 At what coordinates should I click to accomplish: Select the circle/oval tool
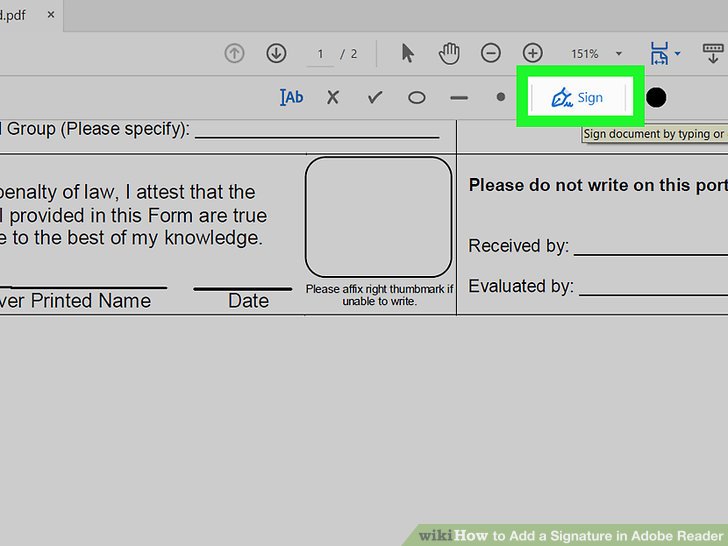pos(416,98)
